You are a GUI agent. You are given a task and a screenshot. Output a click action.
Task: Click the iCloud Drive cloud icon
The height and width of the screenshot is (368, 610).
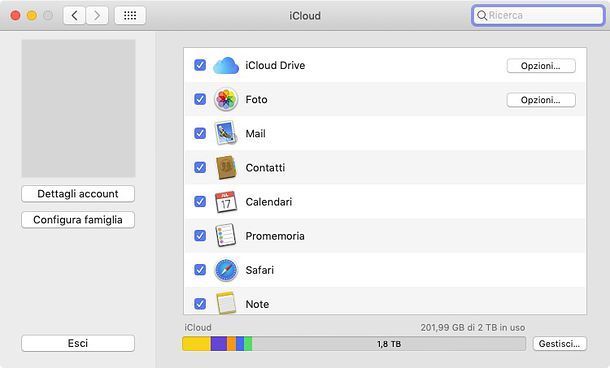tap(226, 65)
